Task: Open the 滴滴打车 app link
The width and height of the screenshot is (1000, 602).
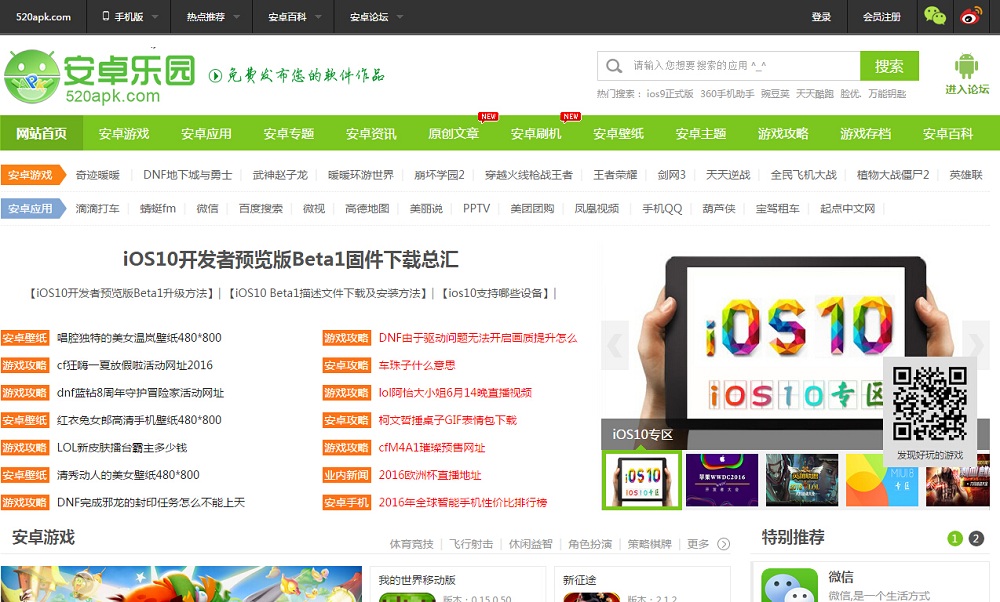Action: [x=98, y=209]
